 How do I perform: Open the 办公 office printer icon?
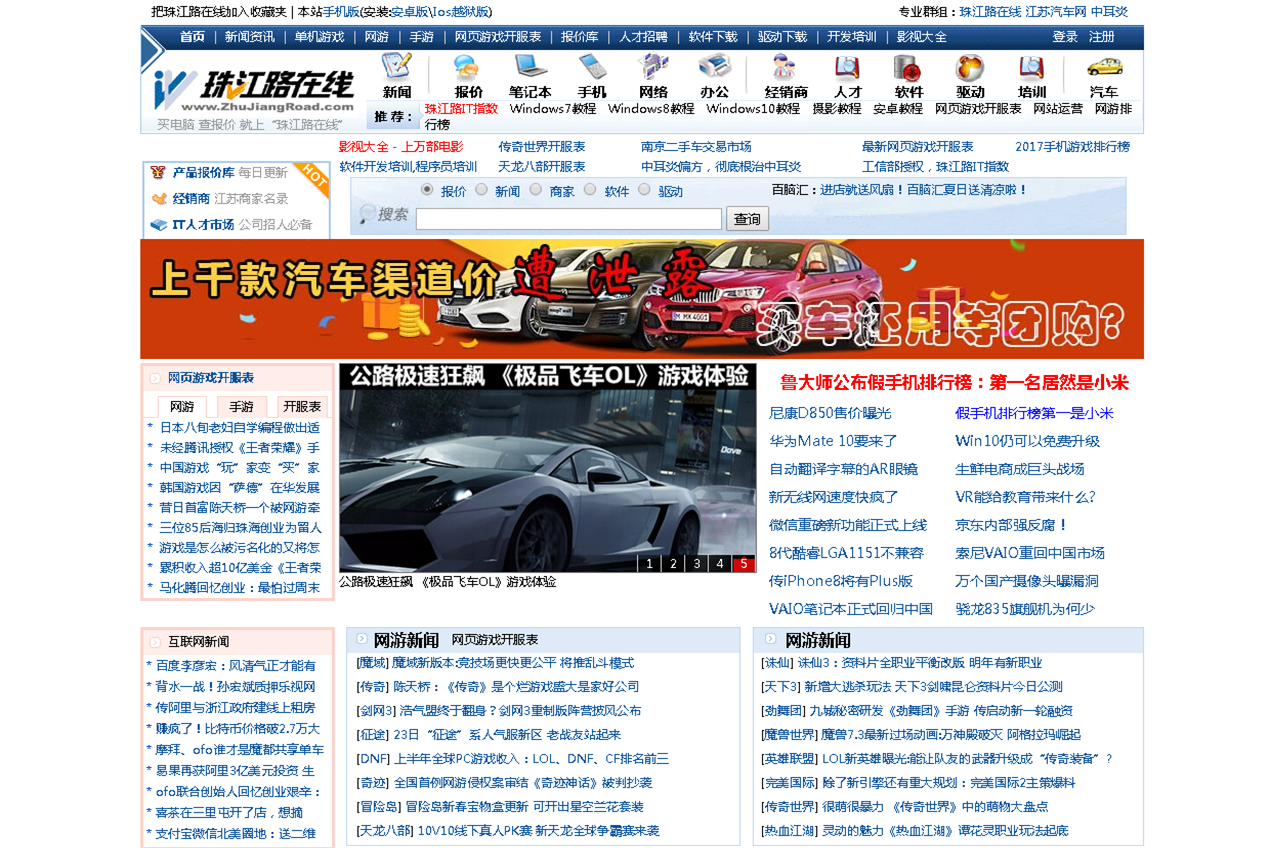coord(714,68)
